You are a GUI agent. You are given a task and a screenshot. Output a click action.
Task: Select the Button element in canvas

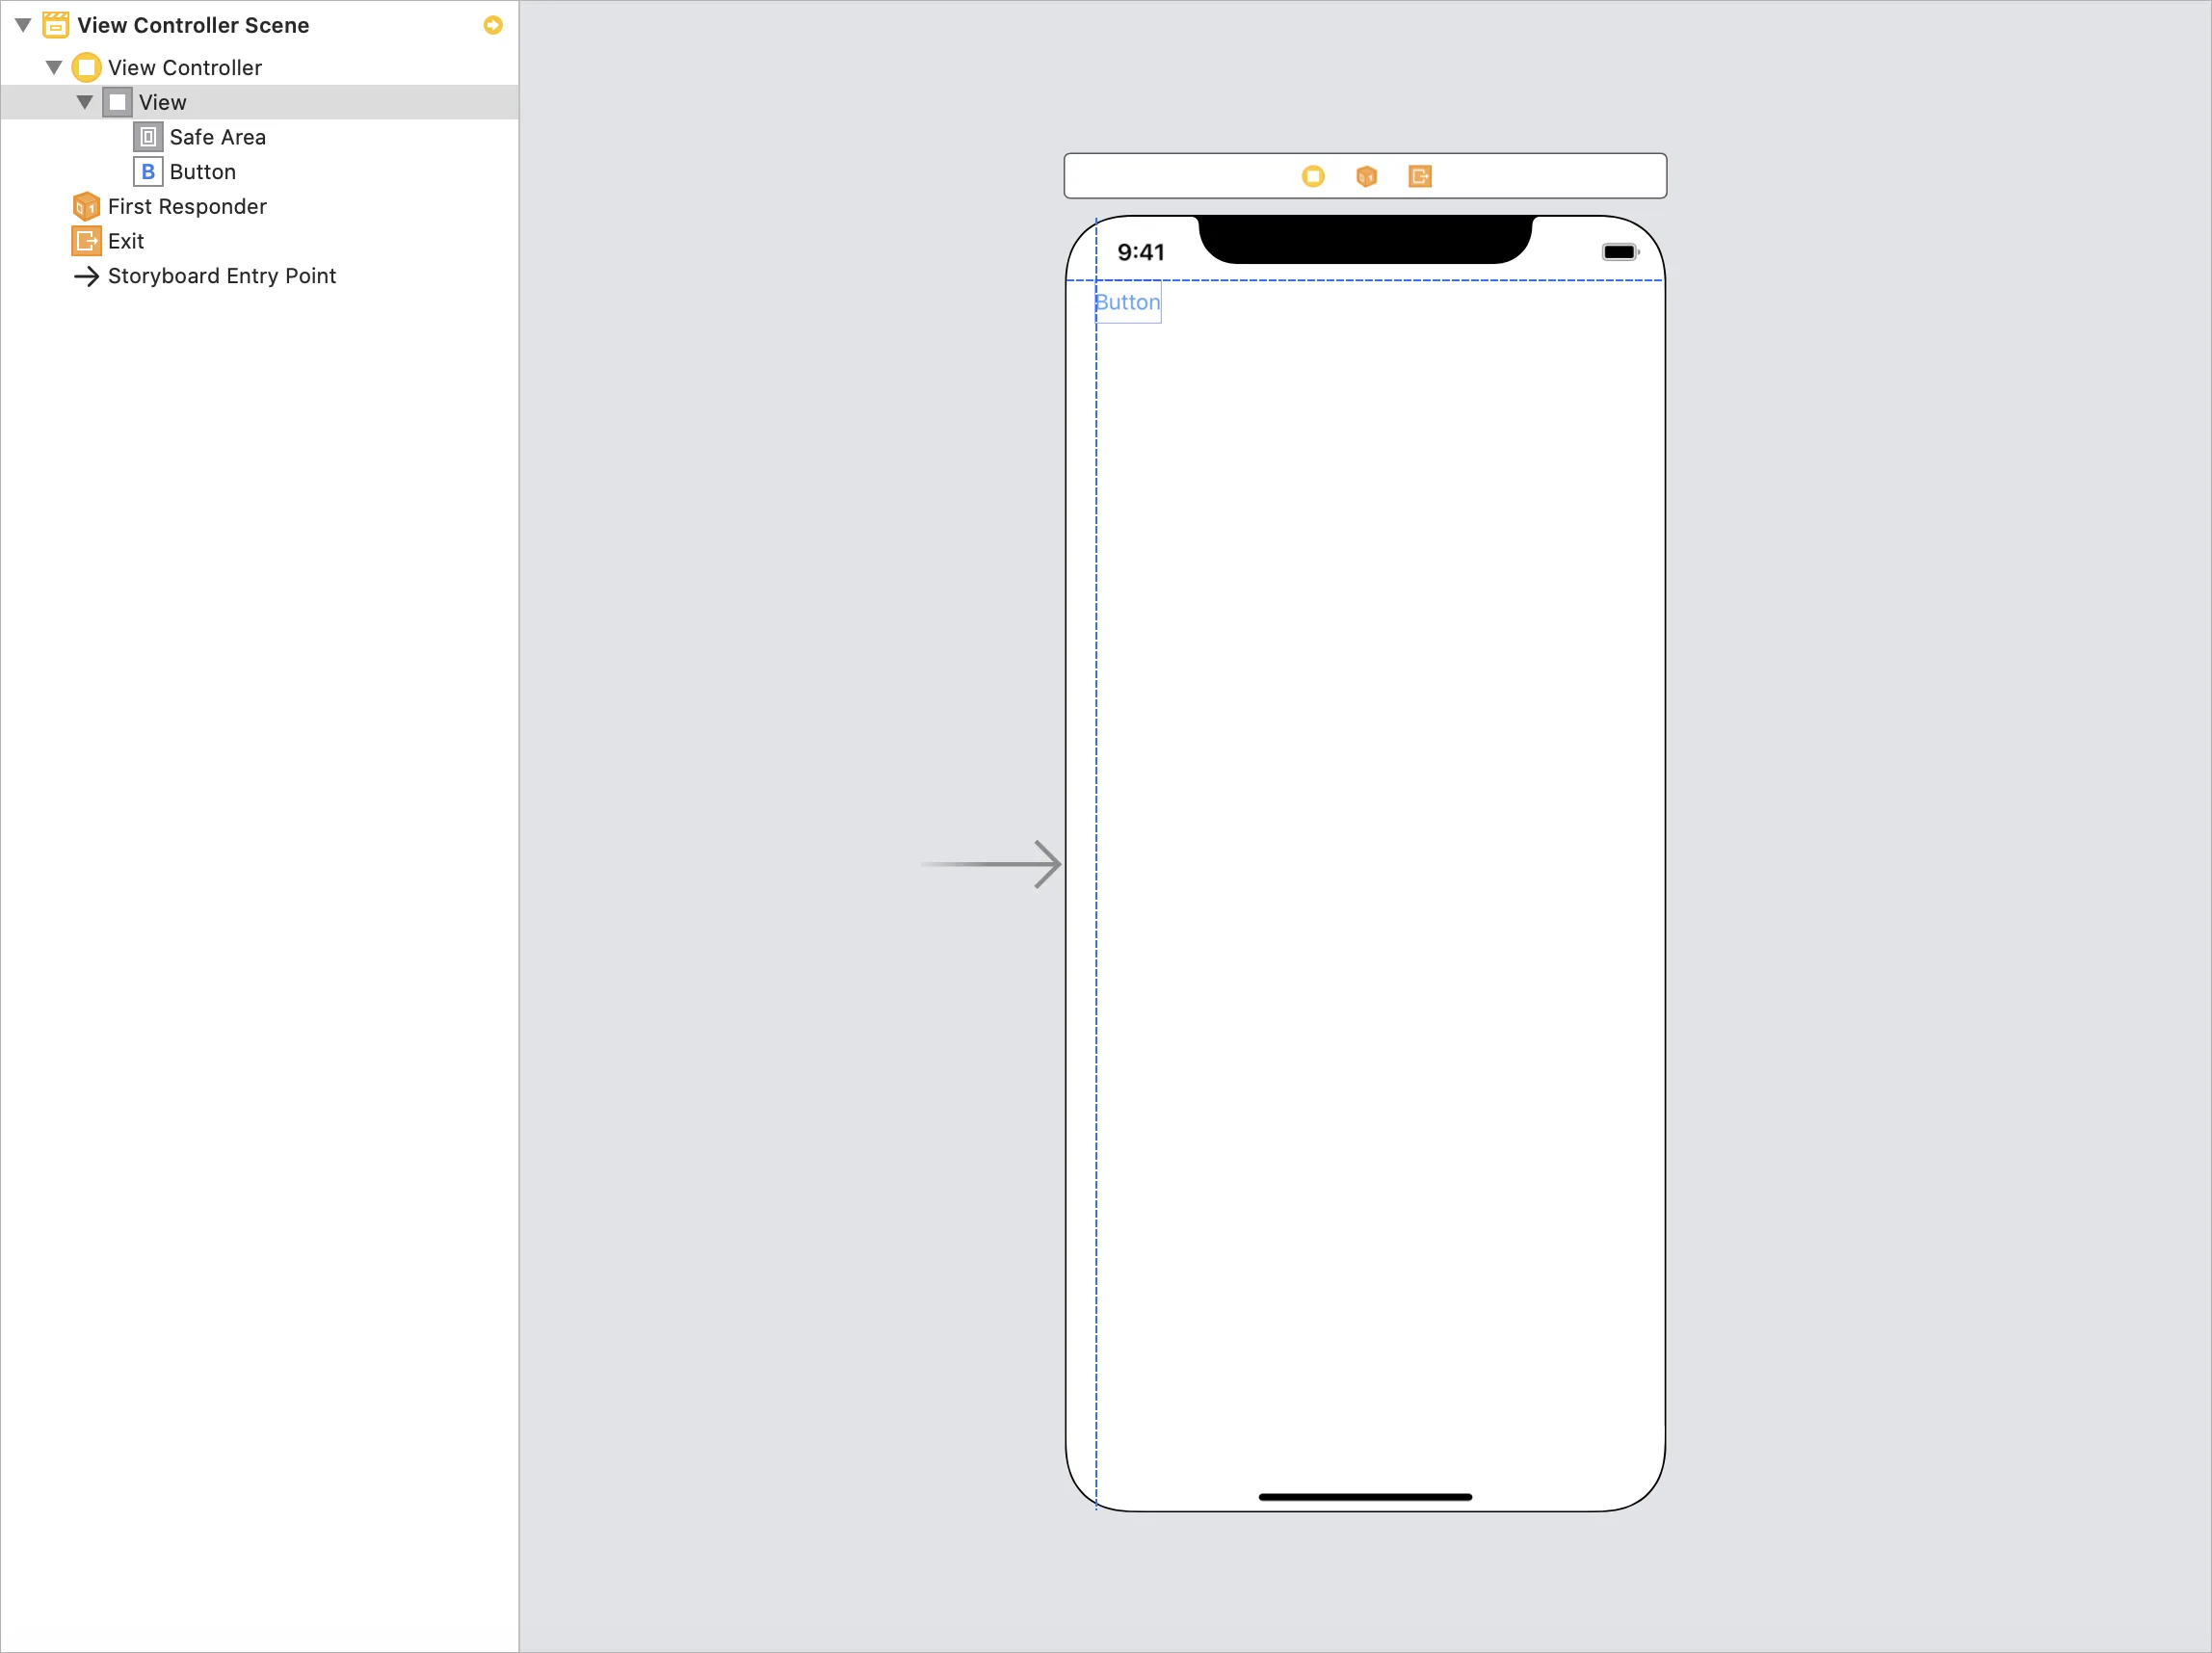coord(1125,301)
